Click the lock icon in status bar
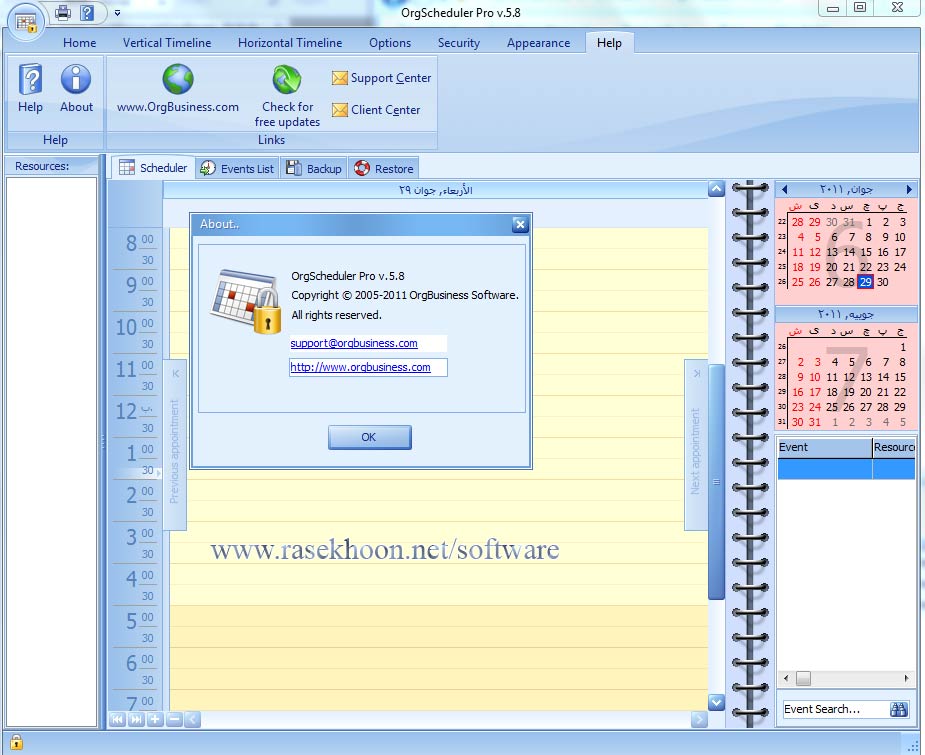The width and height of the screenshot is (925, 755). (16, 742)
